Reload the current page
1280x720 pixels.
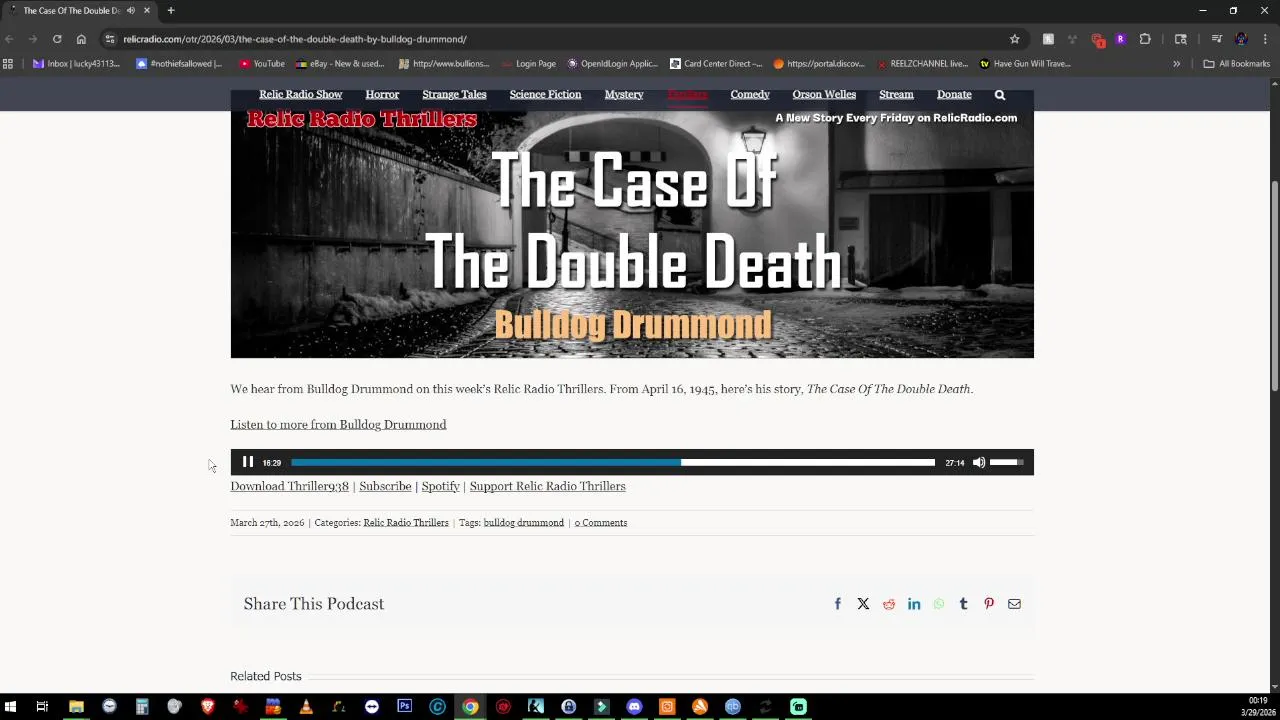coord(57,39)
